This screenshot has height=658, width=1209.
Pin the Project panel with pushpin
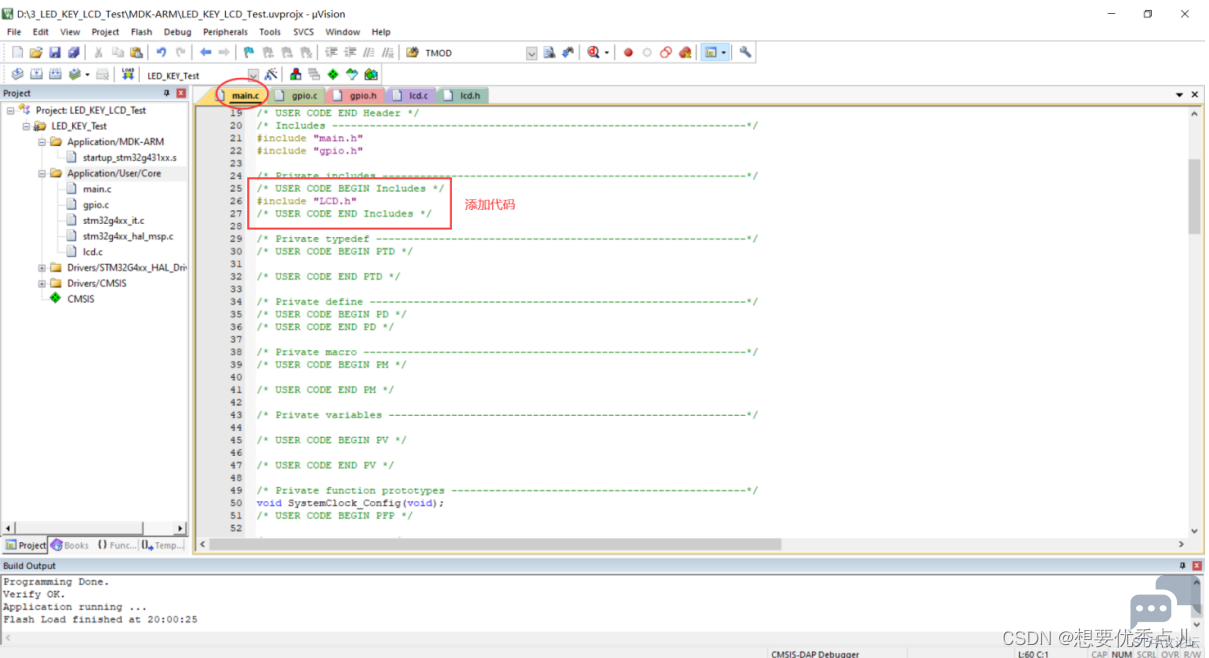tap(167, 93)
